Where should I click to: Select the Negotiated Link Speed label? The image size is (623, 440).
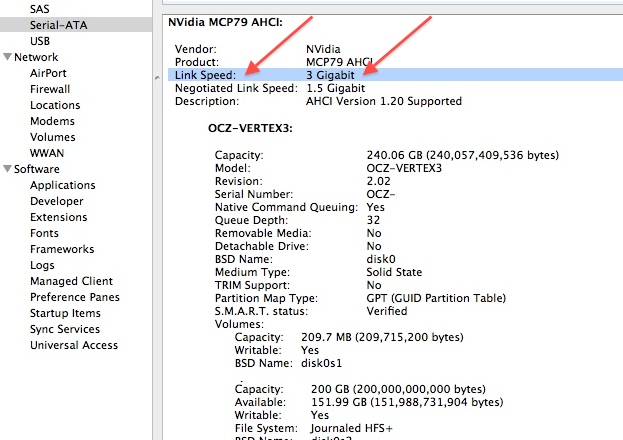click(236, 88)
